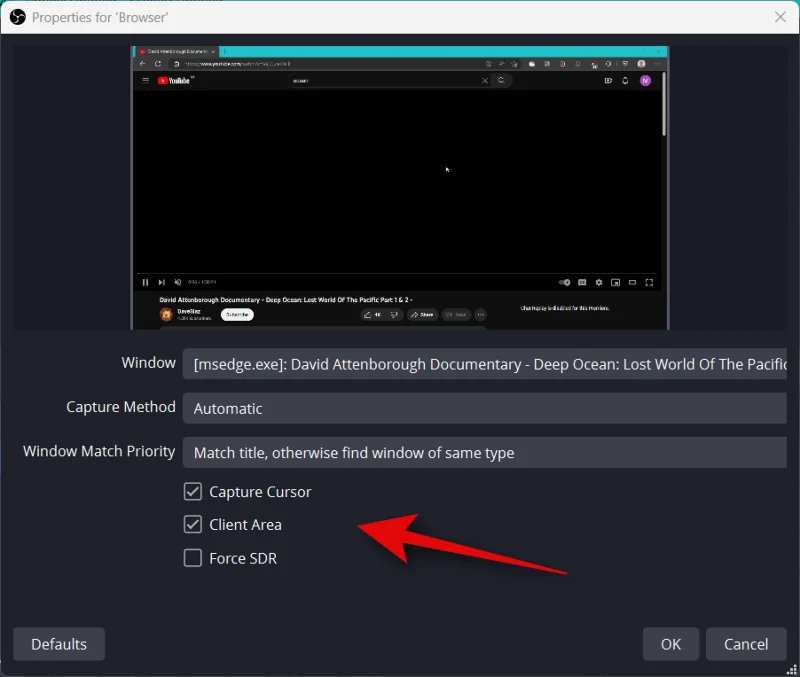Click the Save button in the preview
Viewport: 800px width, 677px height.
(x=456, y=315)
